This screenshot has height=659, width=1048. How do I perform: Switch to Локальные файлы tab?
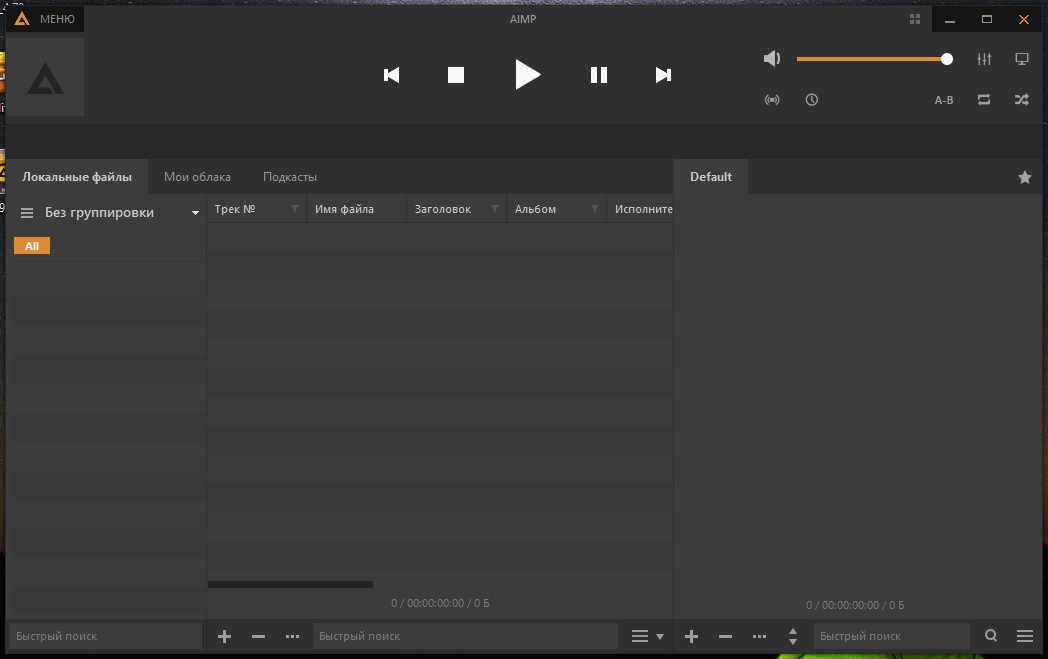click(77, 176)
